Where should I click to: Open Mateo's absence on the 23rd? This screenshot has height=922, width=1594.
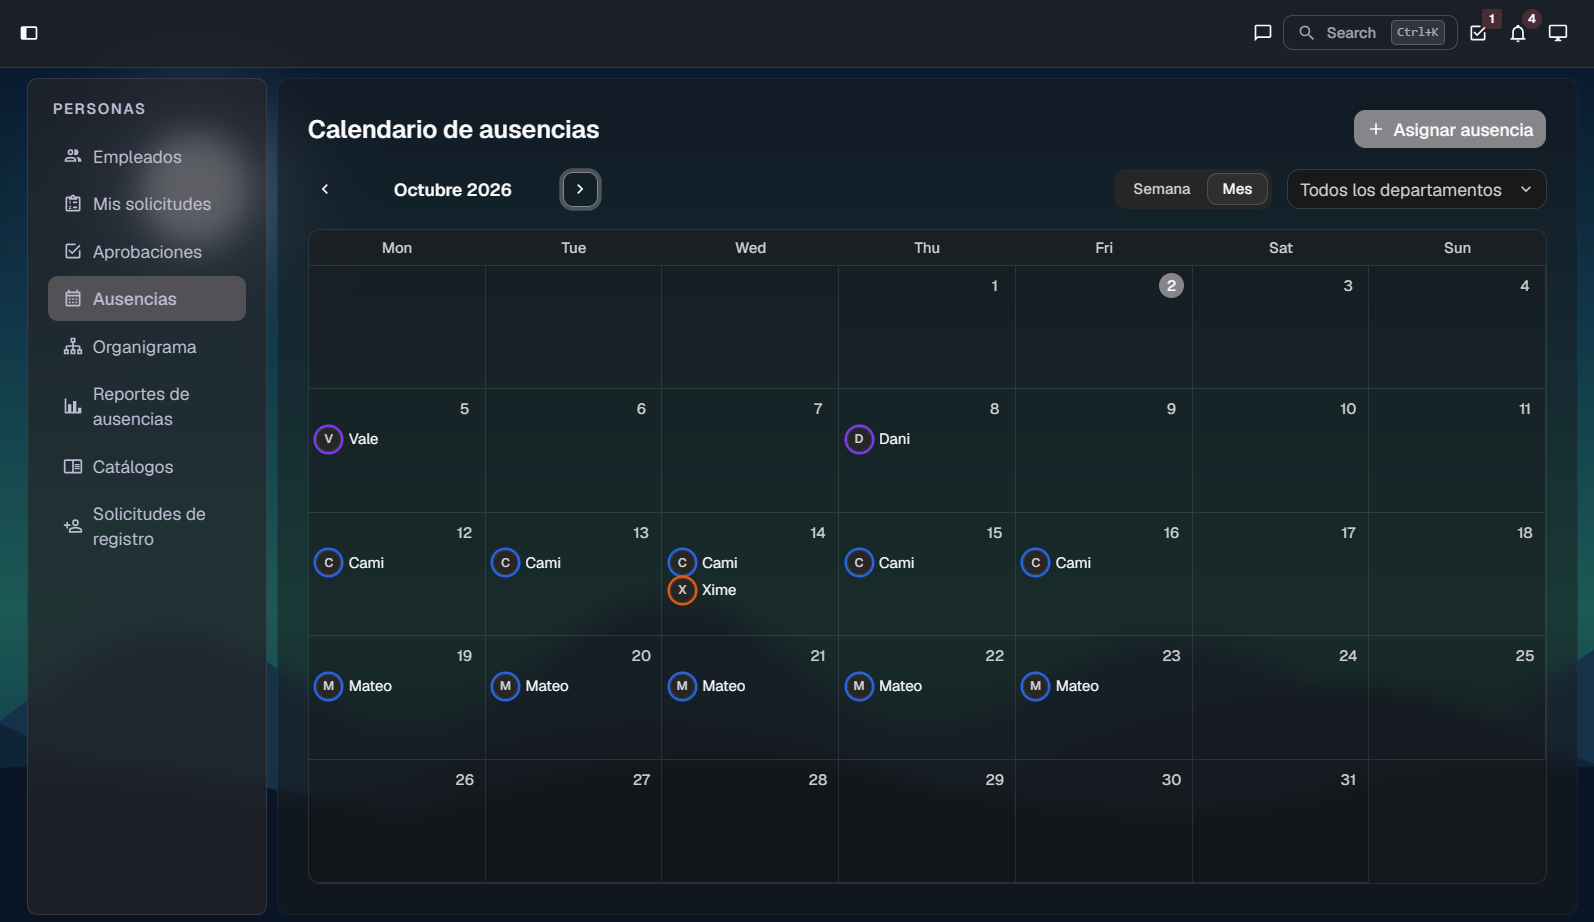click(x=1060, y=686)
